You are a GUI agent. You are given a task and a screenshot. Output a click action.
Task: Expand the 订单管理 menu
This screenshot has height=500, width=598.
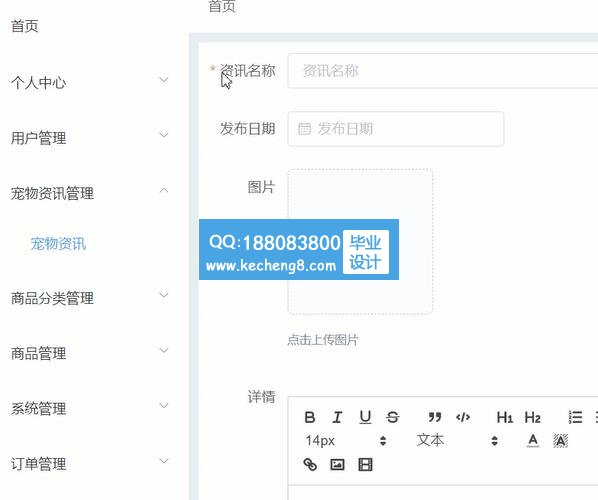(x=90, y=463)
